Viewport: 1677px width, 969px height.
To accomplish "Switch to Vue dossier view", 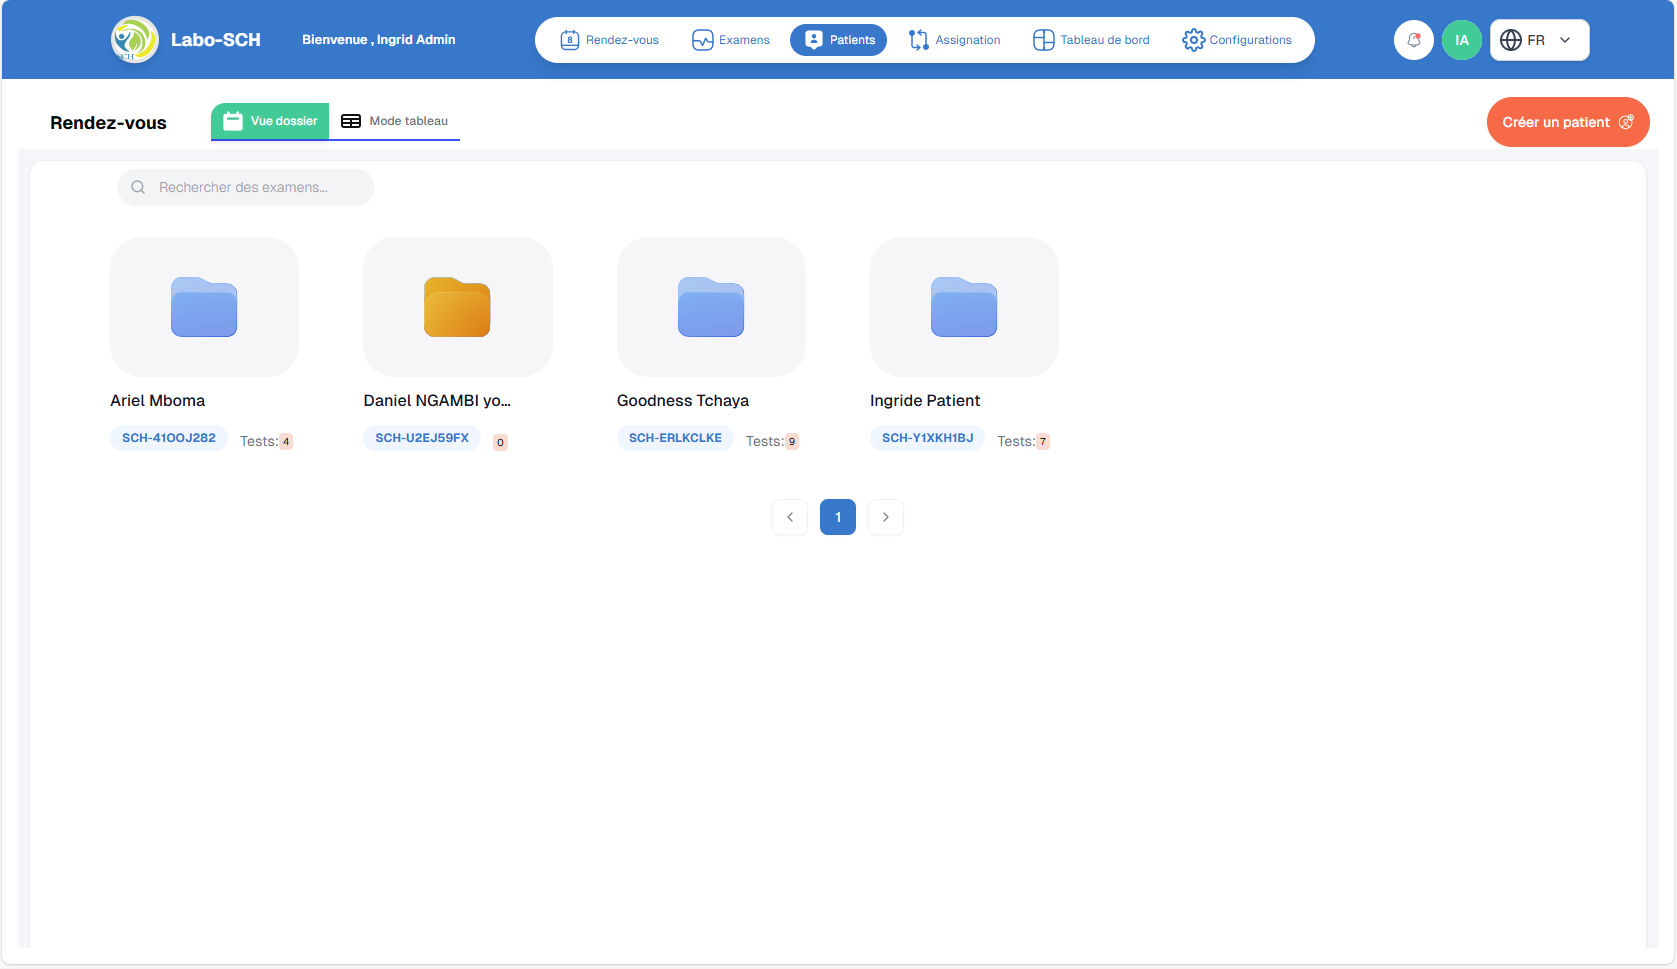I will point(270,121).
